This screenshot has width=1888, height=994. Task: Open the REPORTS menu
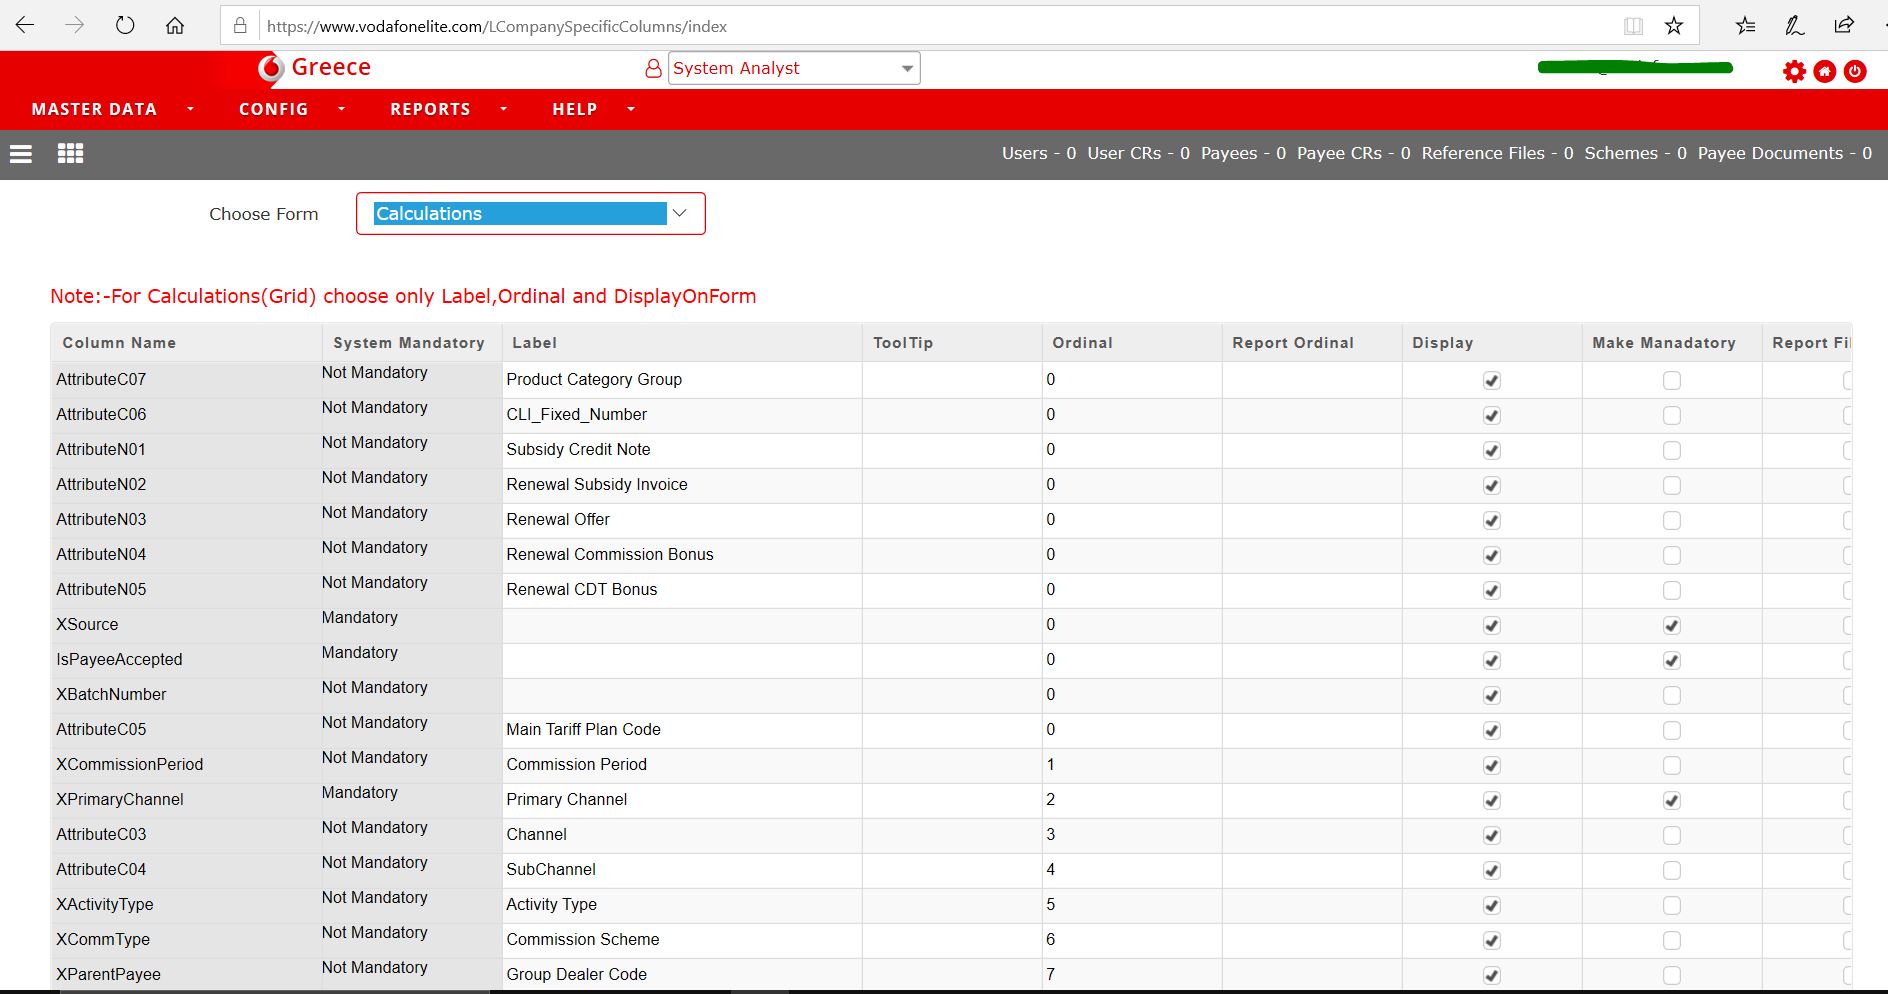430,109
